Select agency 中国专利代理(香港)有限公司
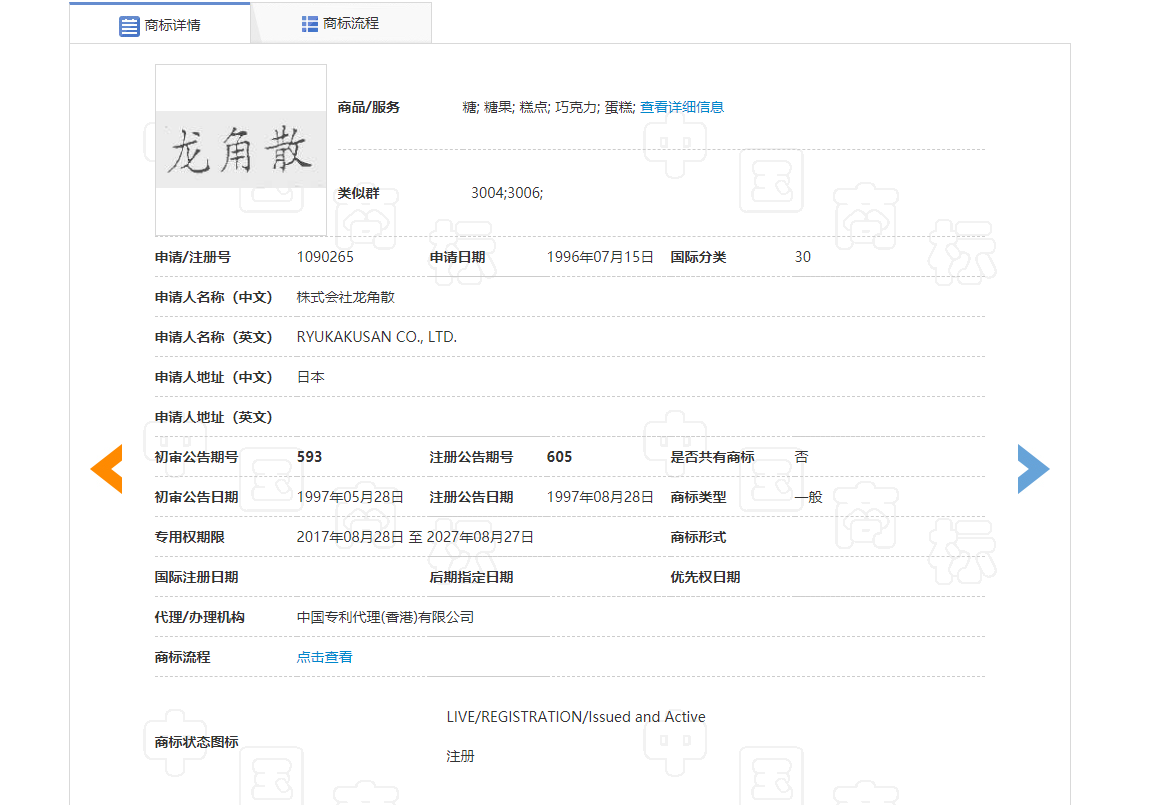 [385, 616]
